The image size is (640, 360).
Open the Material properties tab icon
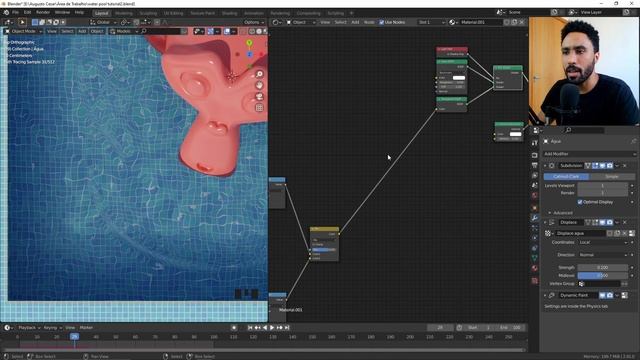coord(535,269)
